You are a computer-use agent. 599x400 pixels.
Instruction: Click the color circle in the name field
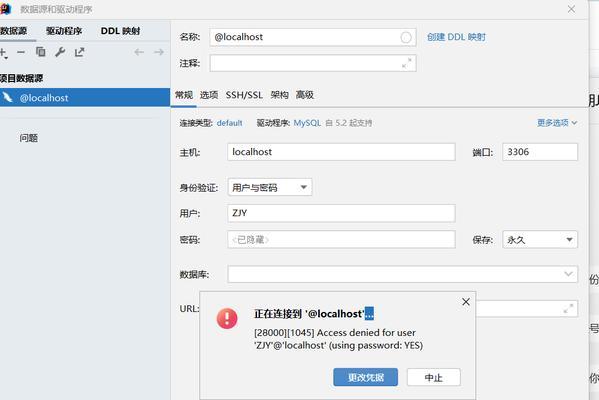(x=406, y=37)
